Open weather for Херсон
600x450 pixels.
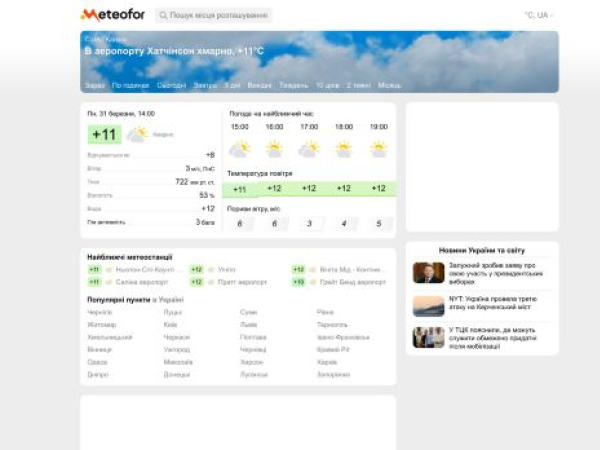(252, 362)
